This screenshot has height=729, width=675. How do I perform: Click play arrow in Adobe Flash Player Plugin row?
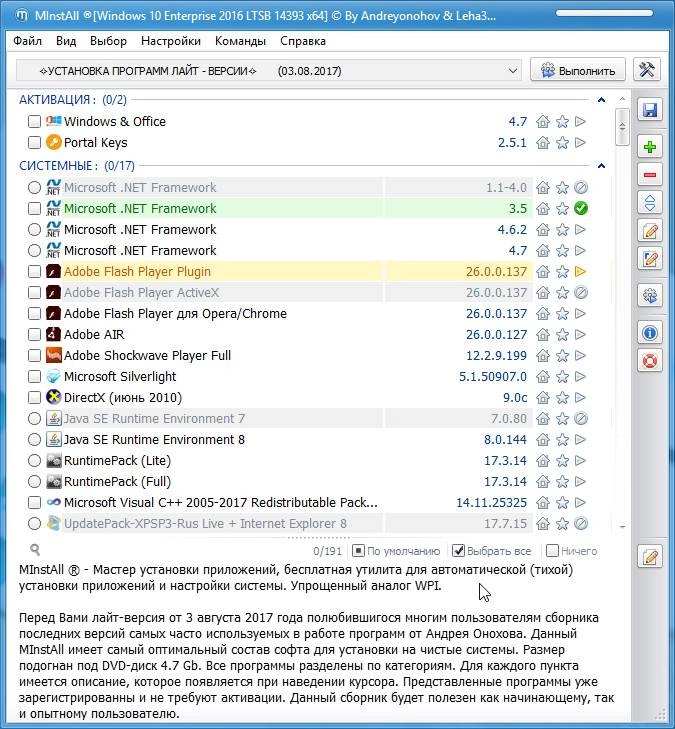(x=580, y=272)
